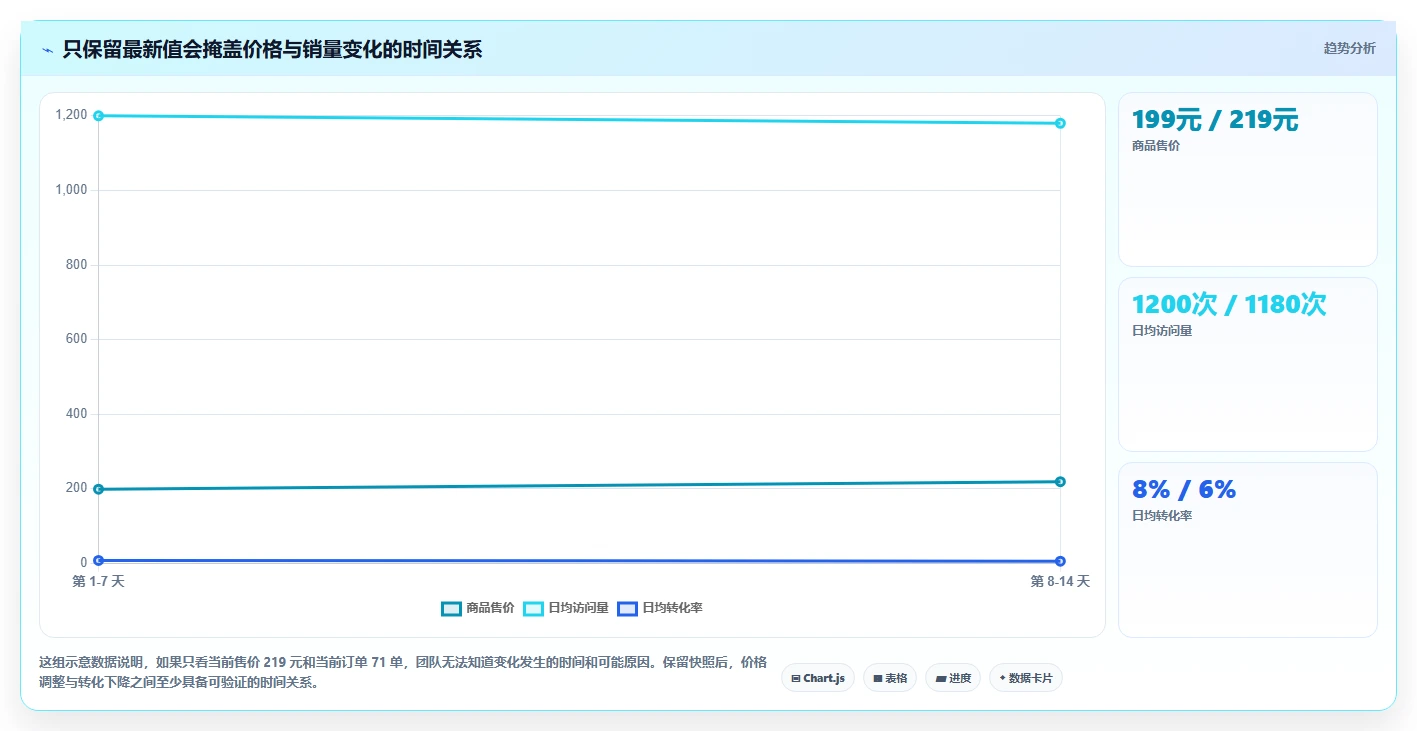Select the 商品售价 data point at 第 8-14 天
Viewport: 1417px width, 731px height.
point(1060,482)
